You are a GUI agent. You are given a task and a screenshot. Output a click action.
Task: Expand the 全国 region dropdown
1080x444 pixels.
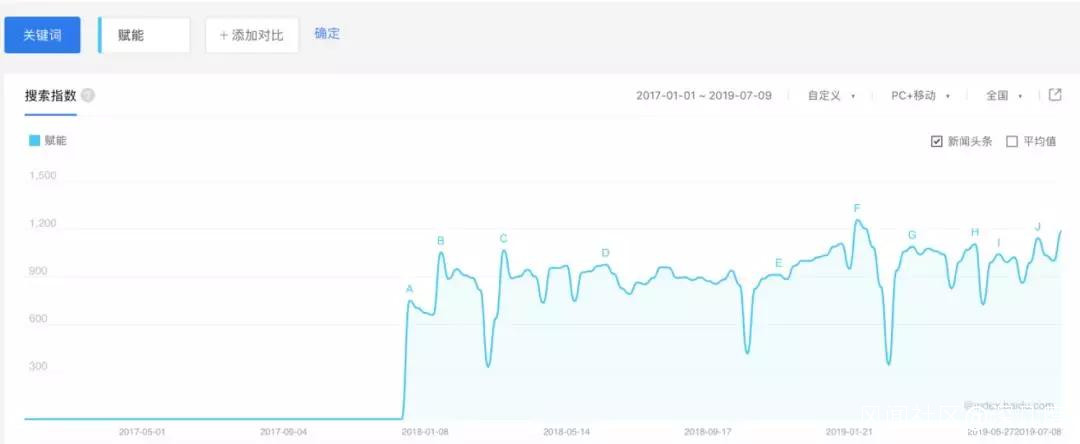click(x=1004, y=96)
